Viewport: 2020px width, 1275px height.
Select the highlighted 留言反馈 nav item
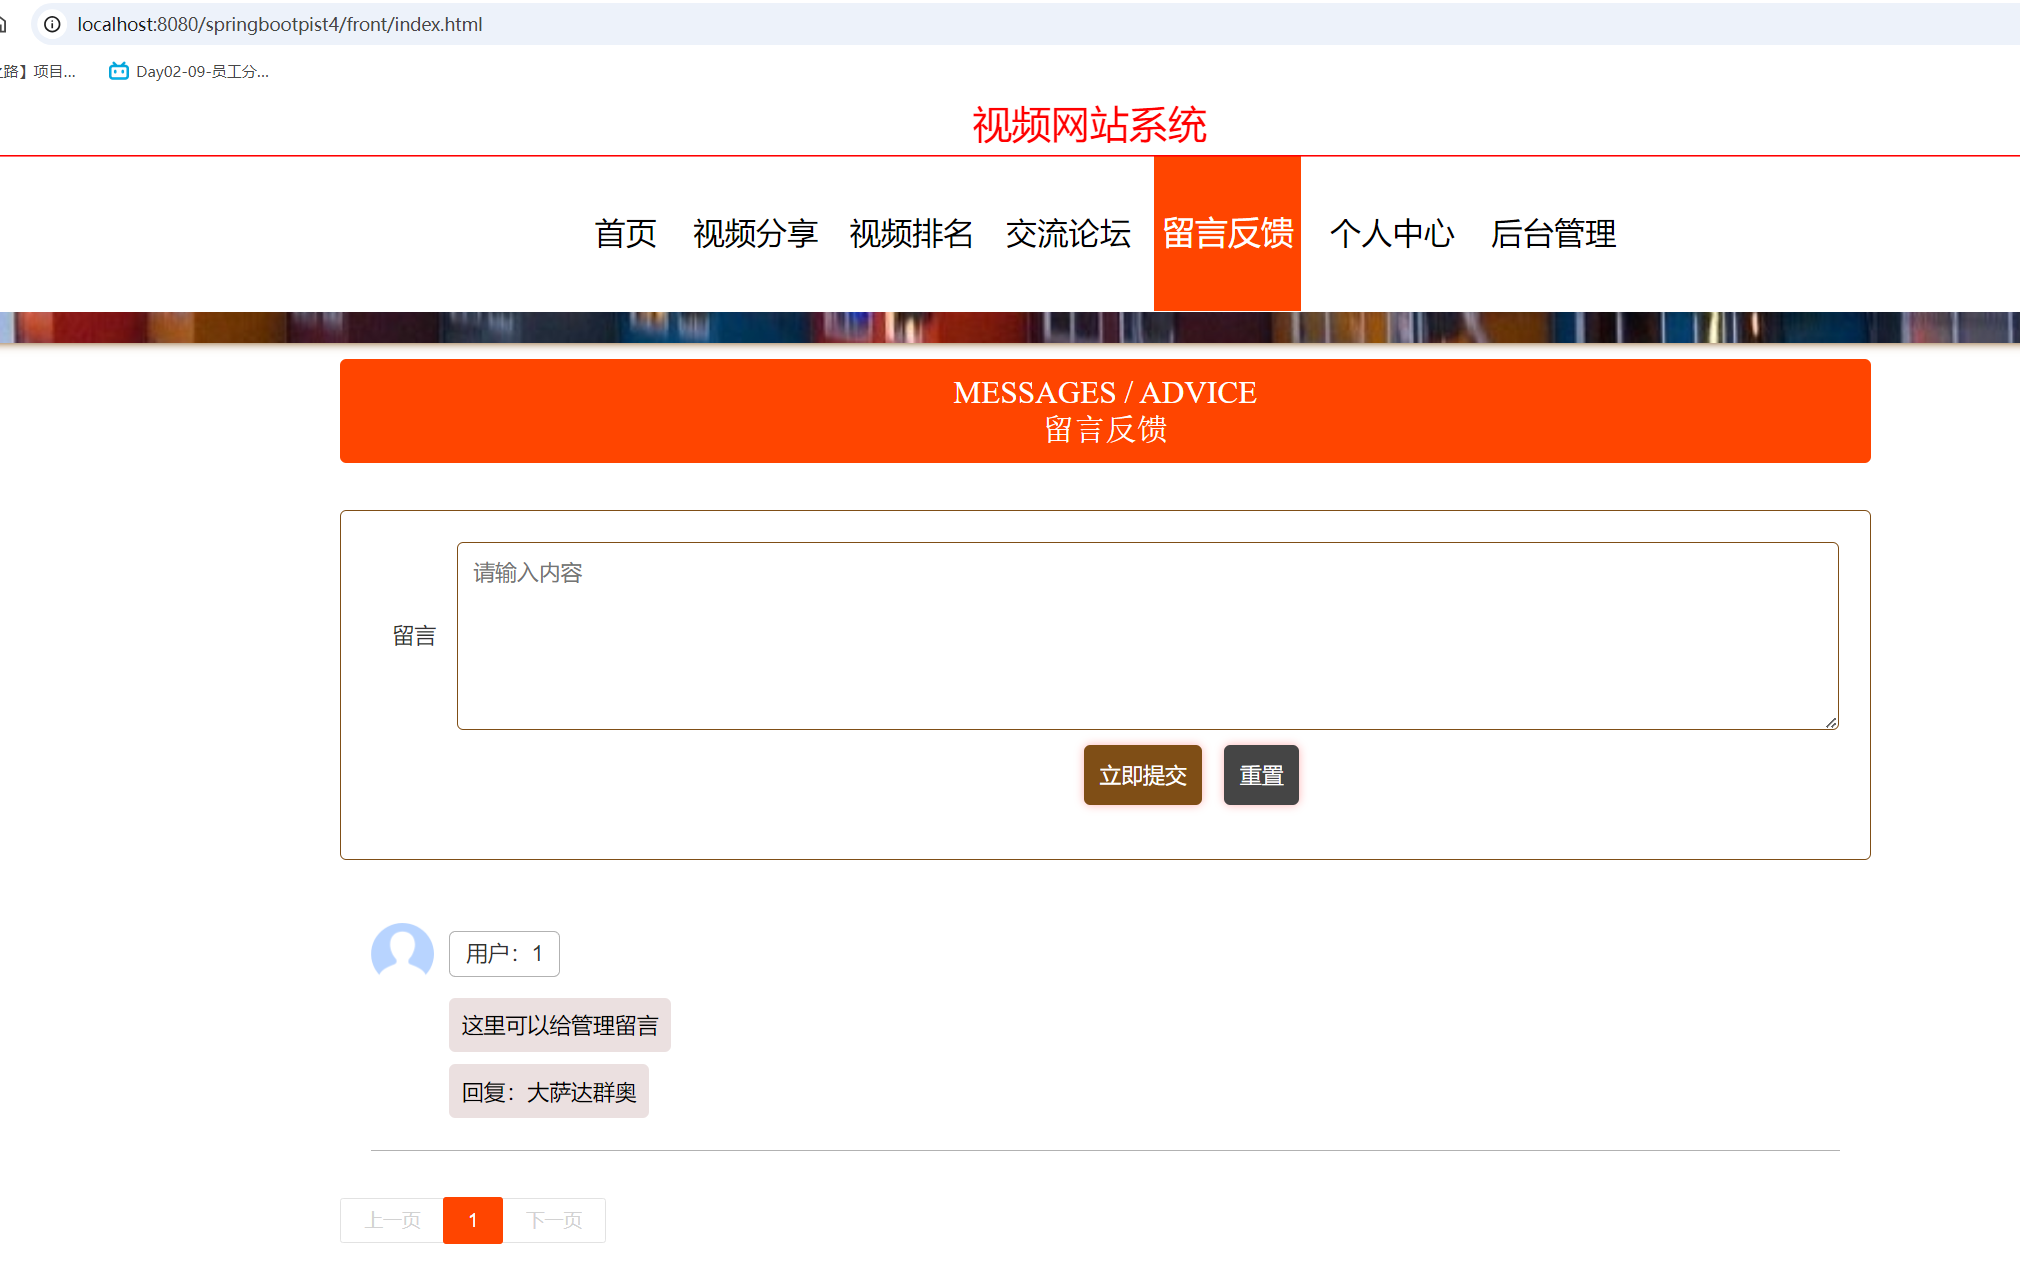coord(1227,234)
